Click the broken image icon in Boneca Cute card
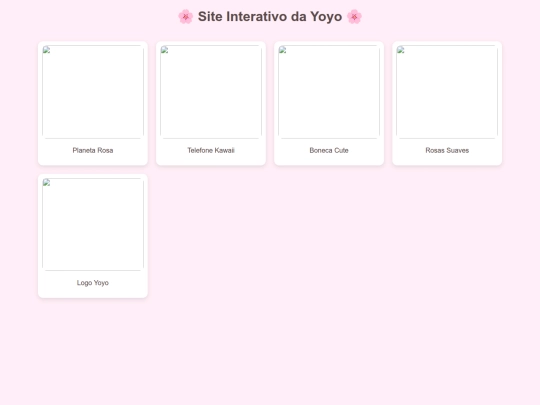 point(283,50)
